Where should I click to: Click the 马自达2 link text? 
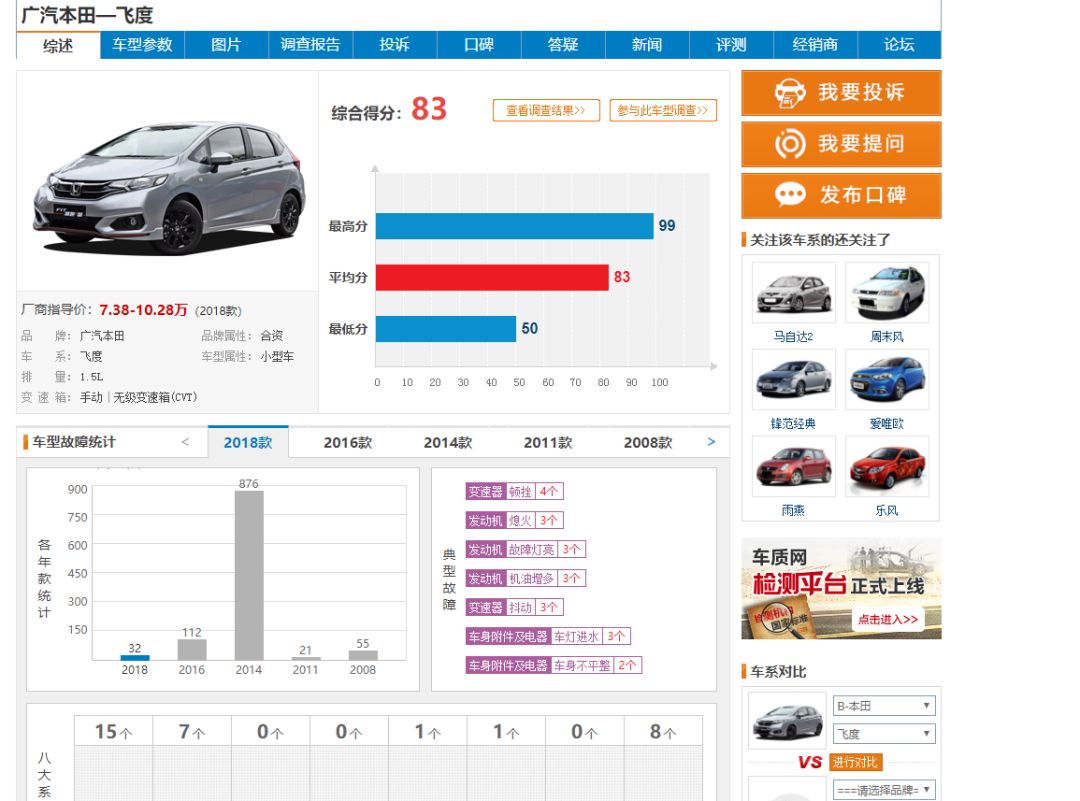tap(793, 337)
